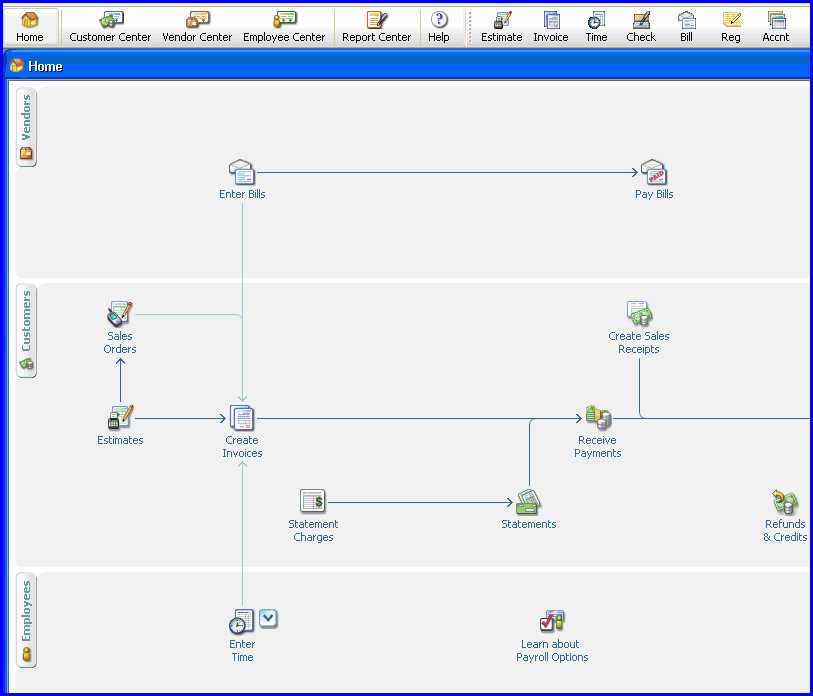Viewport: 813px width, 696px height.
Task: Click the Check toolbar button
Action: pos(641,27)
